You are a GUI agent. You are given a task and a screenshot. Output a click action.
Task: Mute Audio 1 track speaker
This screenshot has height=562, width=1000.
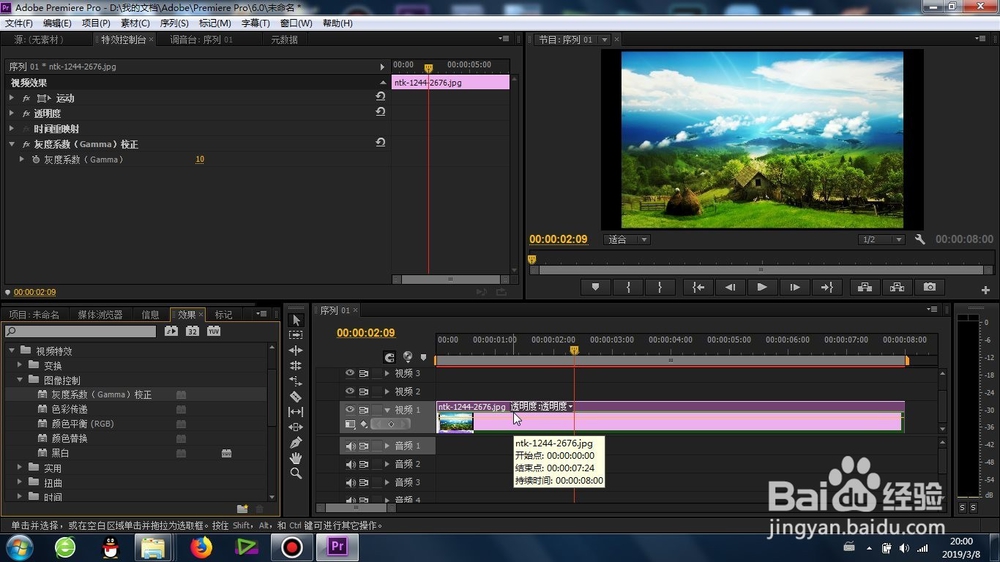[x=350, y=446]
